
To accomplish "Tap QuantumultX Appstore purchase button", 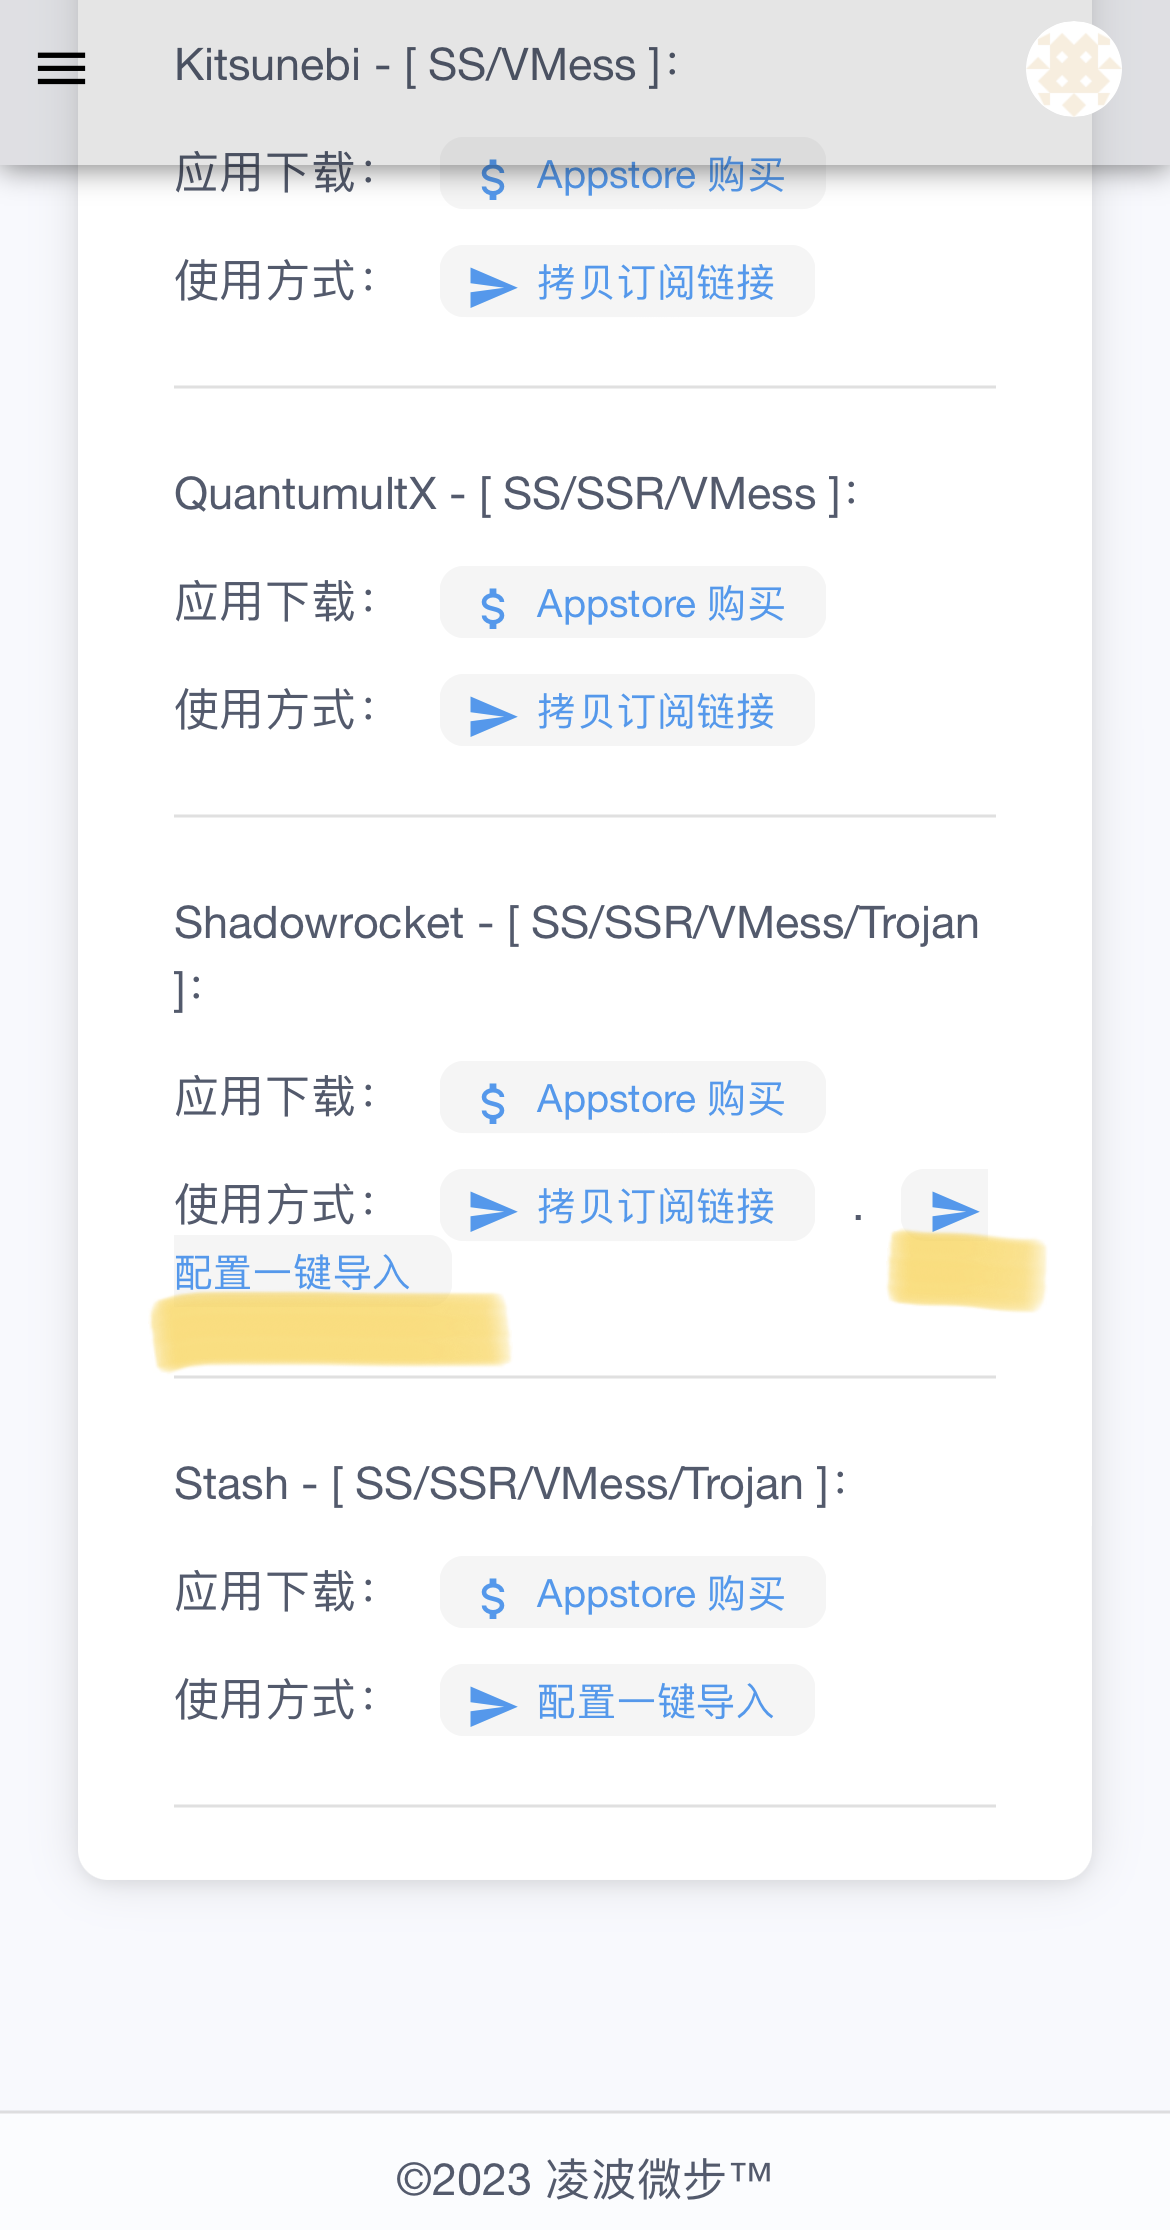I will pos(632,603).
